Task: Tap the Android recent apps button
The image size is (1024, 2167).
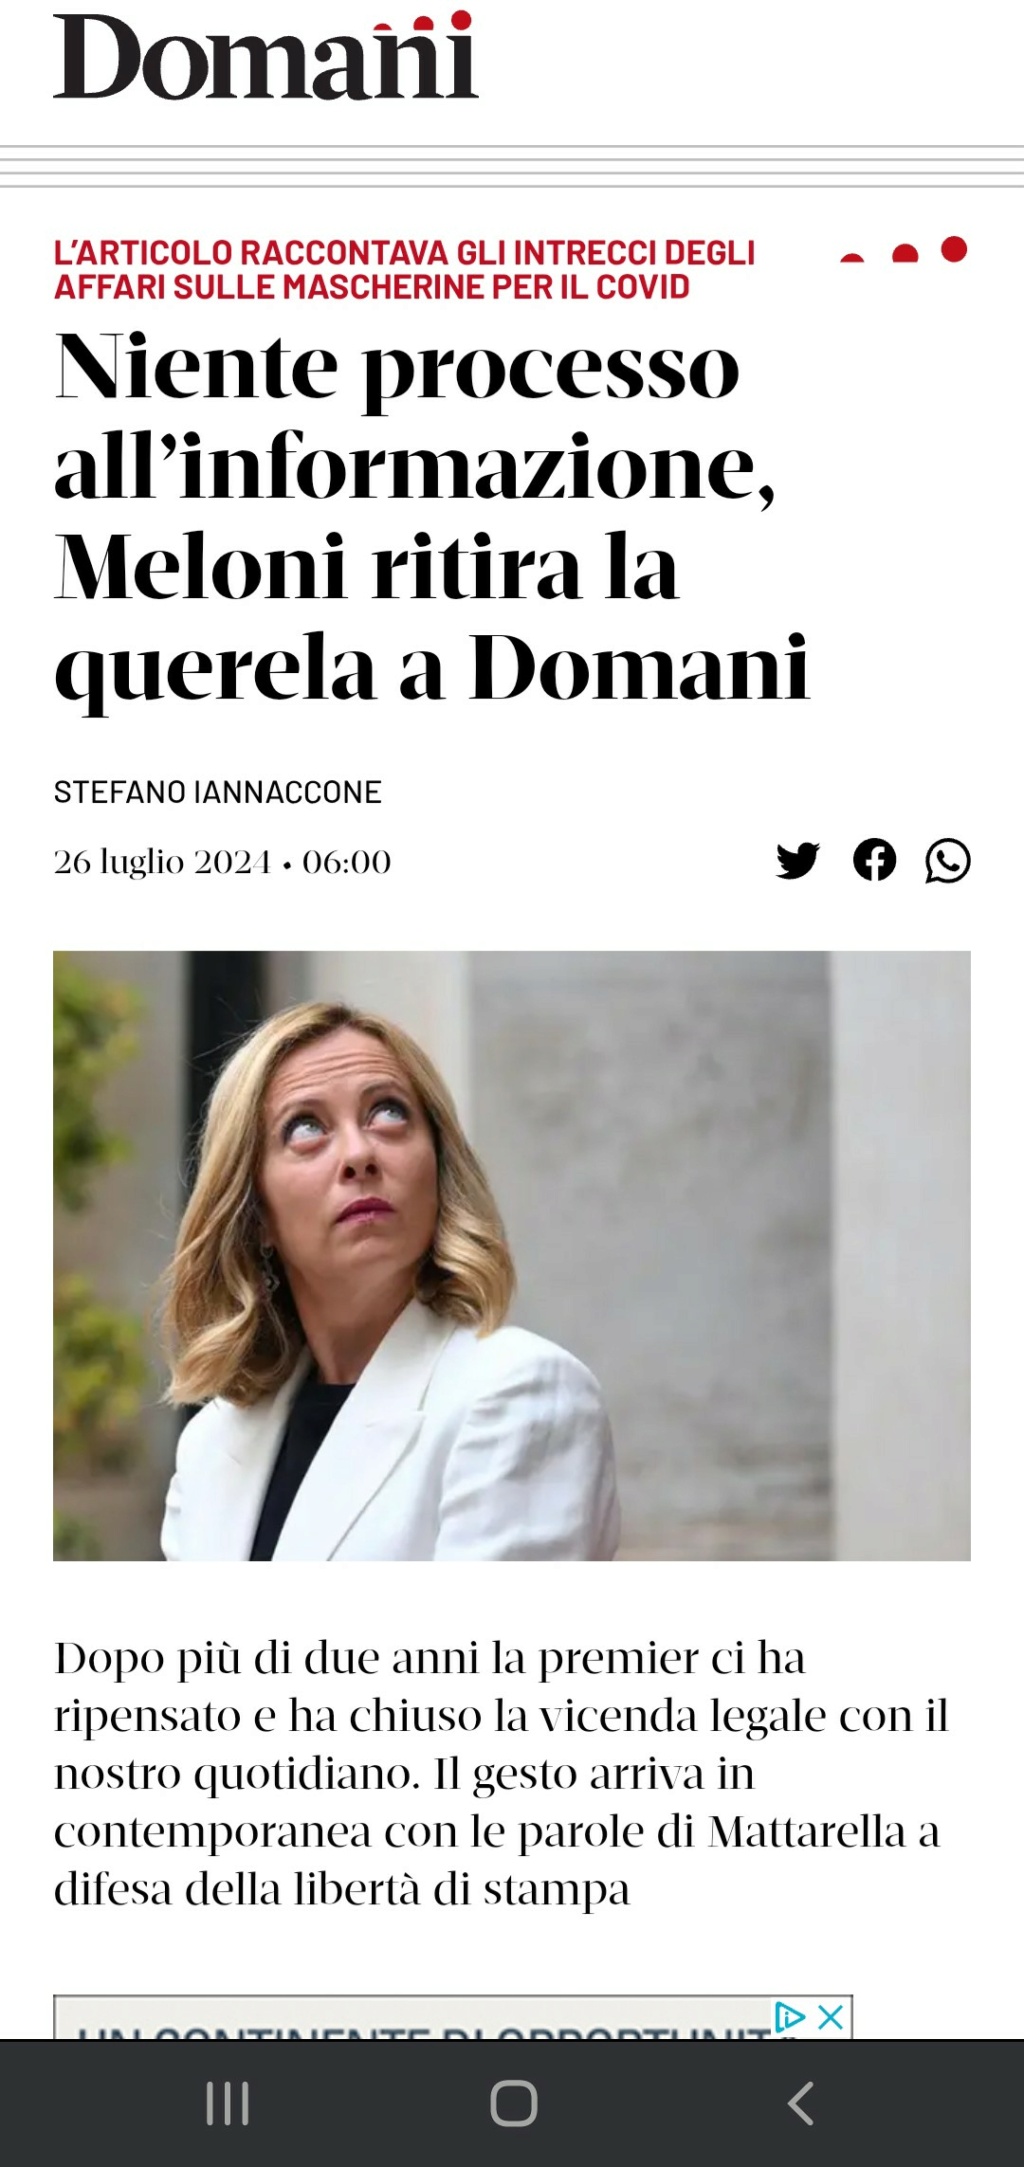Action: point(227,2104)
